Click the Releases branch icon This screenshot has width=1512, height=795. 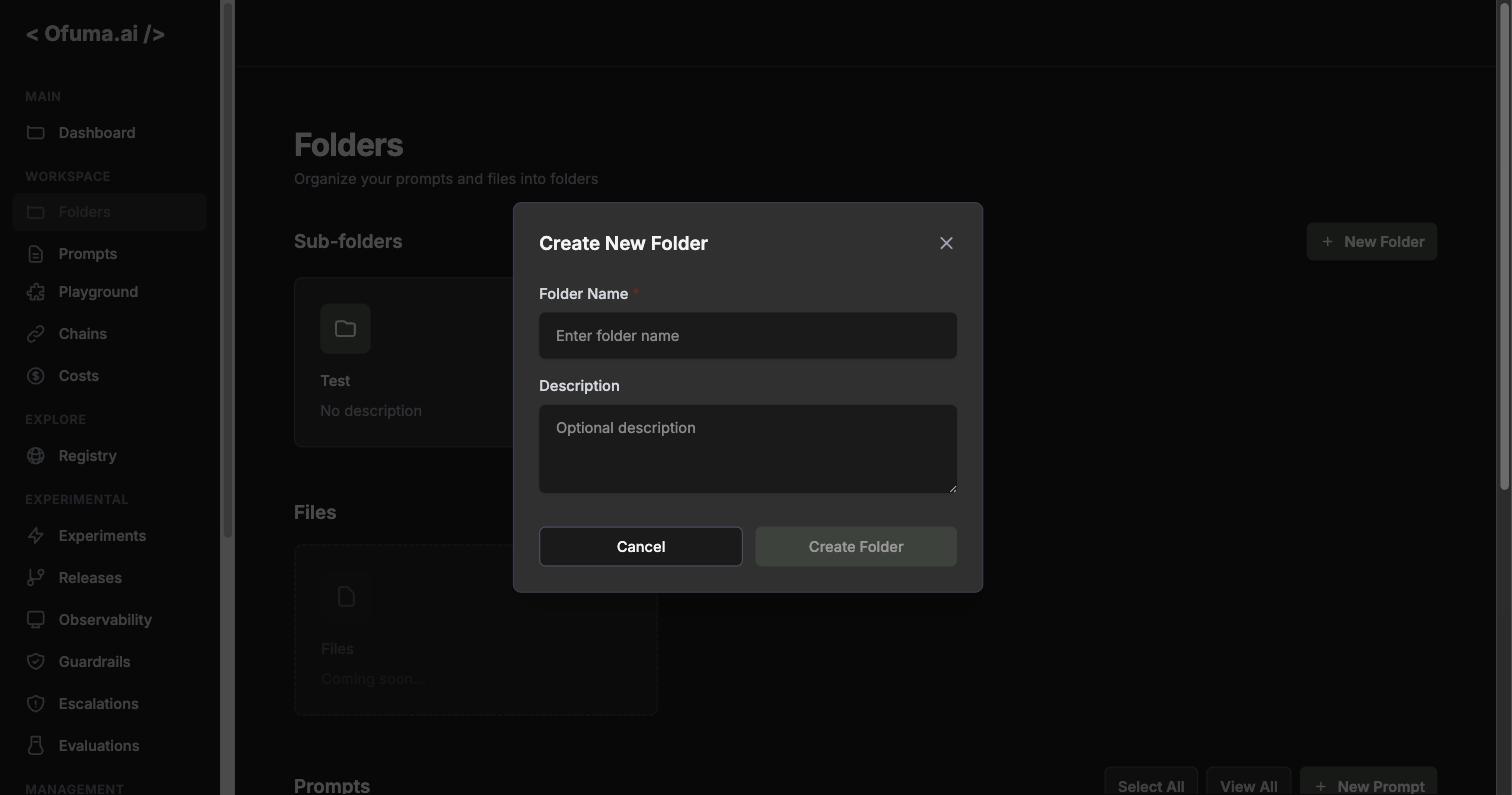click(x=36, y=578)
